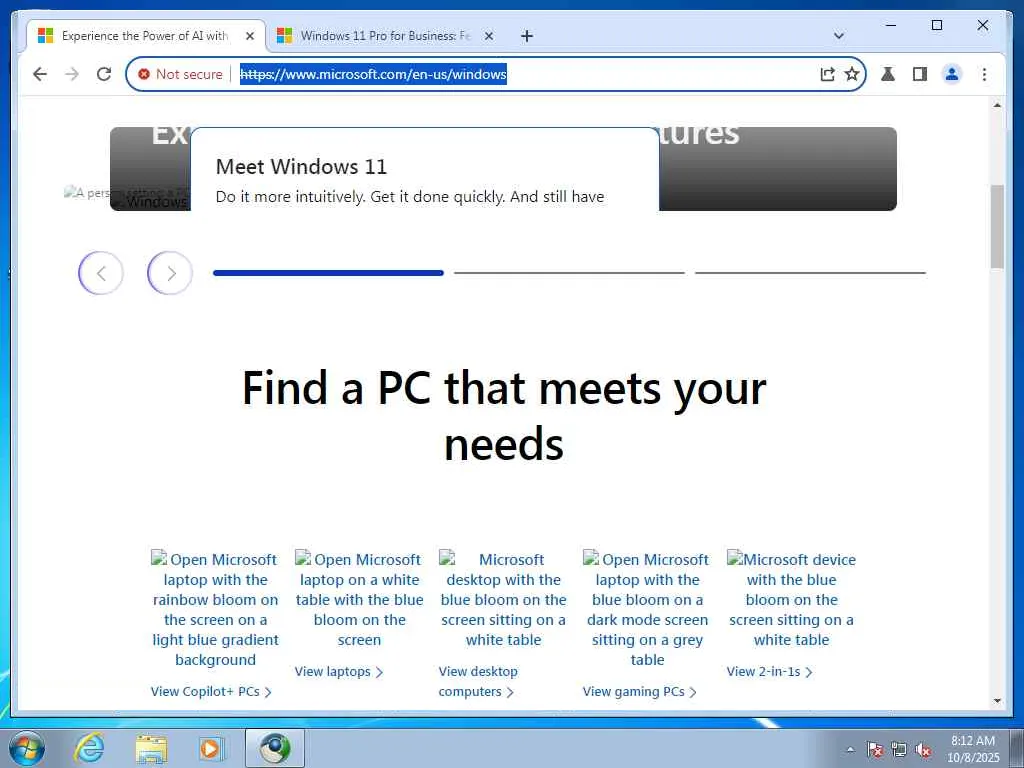This screenshot has height=768, width=1024.
Task: Open Chrome Labs flask icon
Action: pos(888,74)
